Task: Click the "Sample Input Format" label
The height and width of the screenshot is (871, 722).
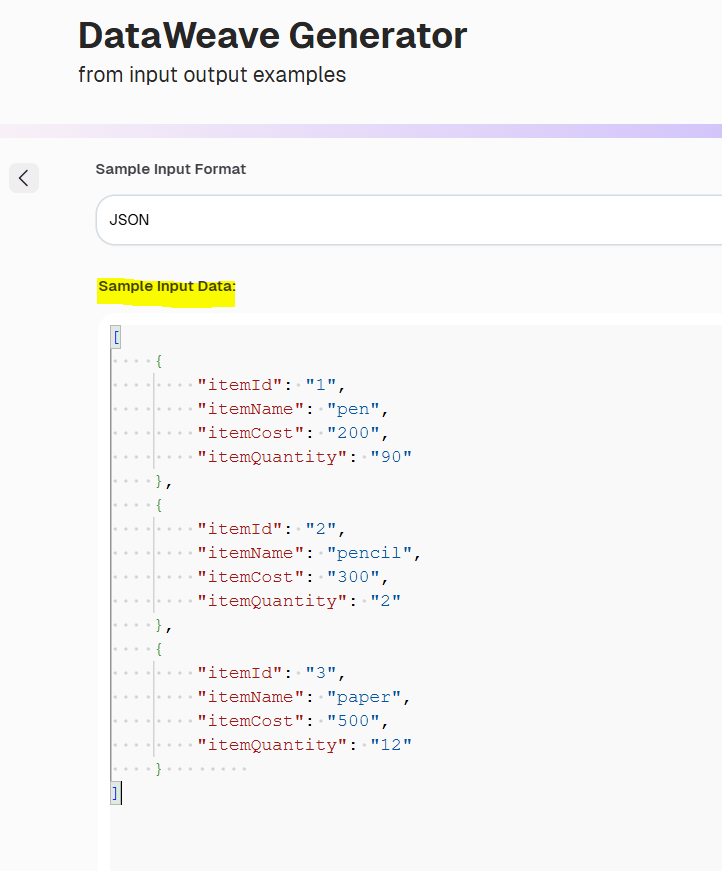Action: click(x=171, y=169)
